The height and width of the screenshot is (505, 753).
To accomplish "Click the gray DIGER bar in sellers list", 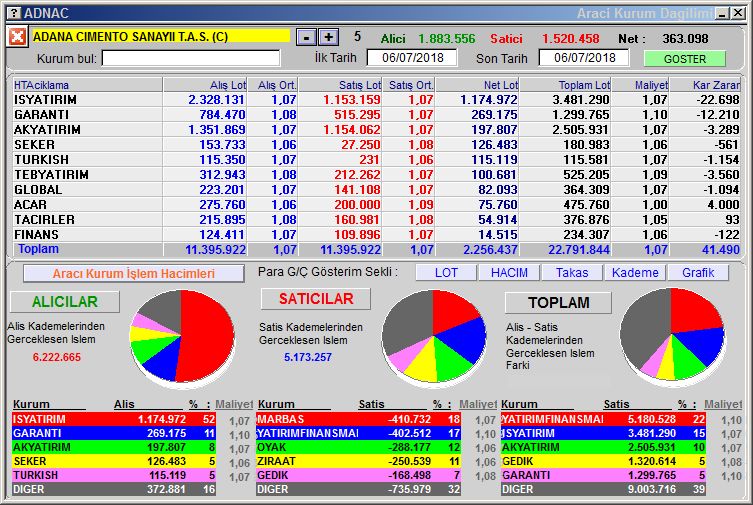I will pyautogui.click(x=358, y=489).
